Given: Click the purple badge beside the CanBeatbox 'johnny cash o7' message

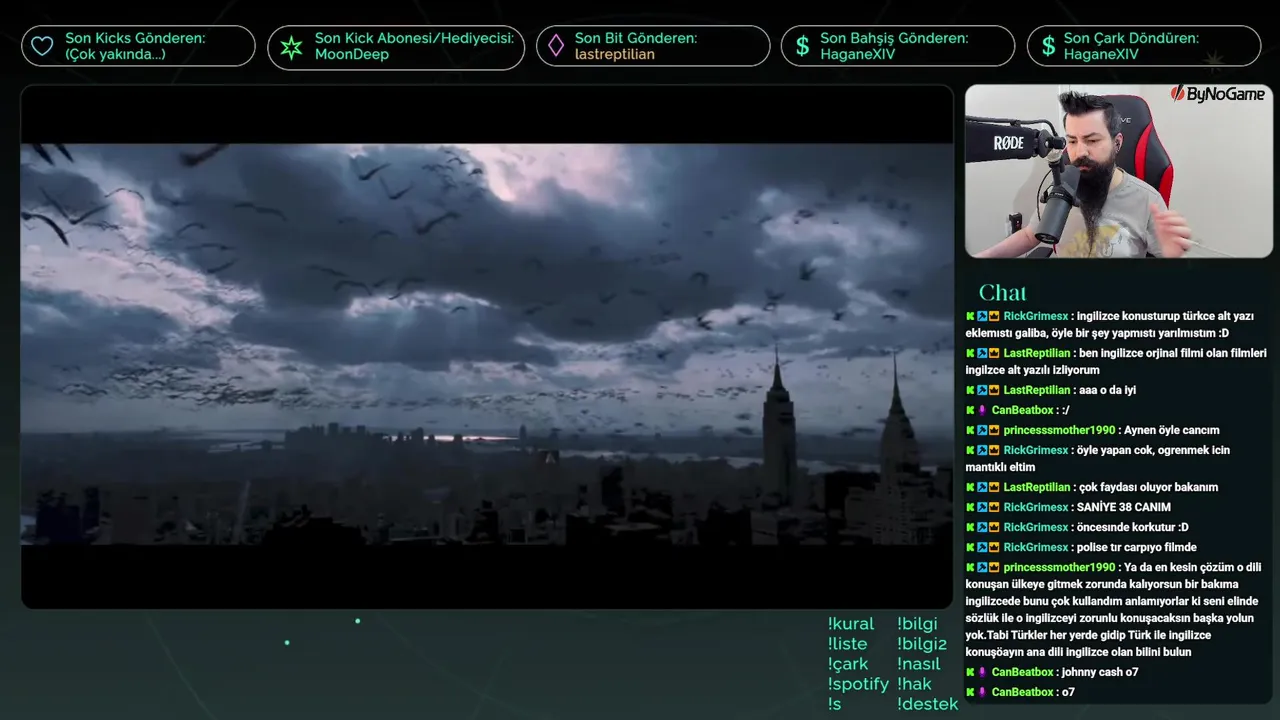Looking at the screenshot, I should coord(983,672).
